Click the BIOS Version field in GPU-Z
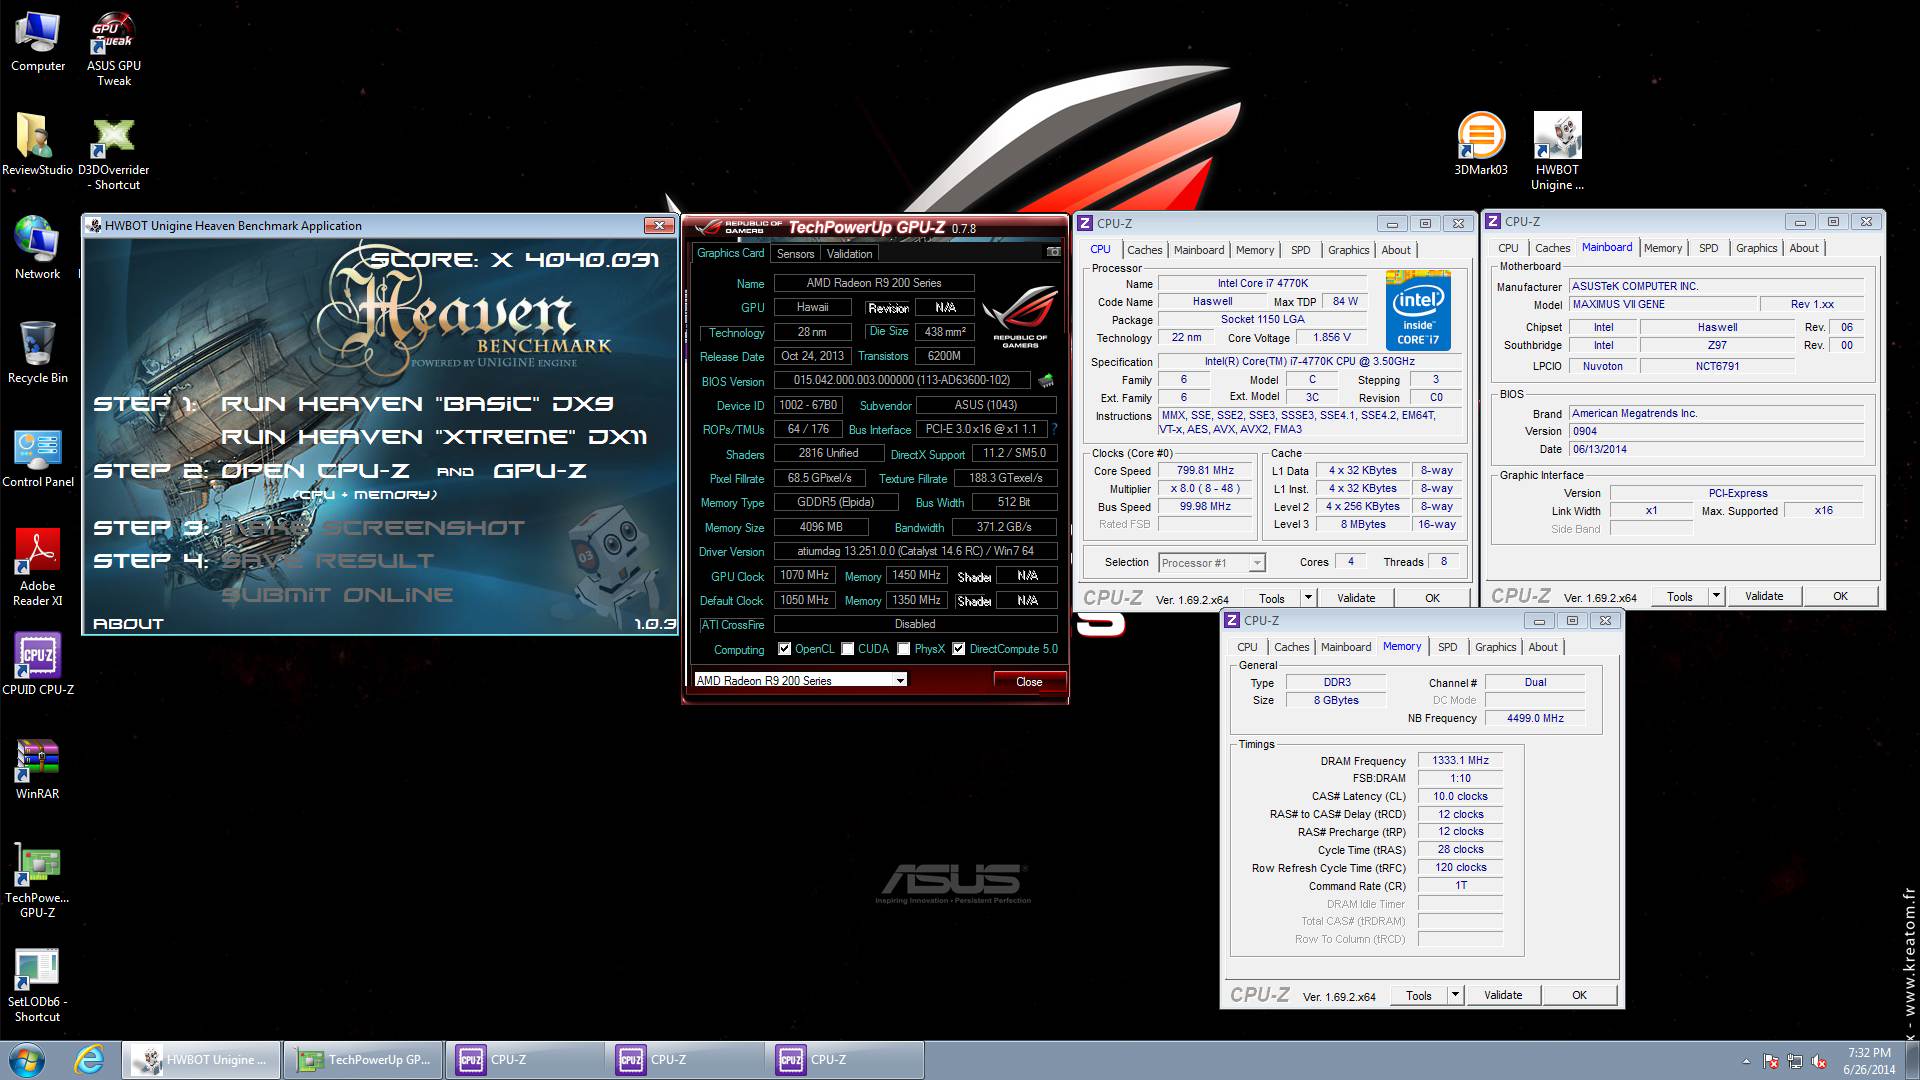Viewport: 1920px width, 1080px height. 902,380
